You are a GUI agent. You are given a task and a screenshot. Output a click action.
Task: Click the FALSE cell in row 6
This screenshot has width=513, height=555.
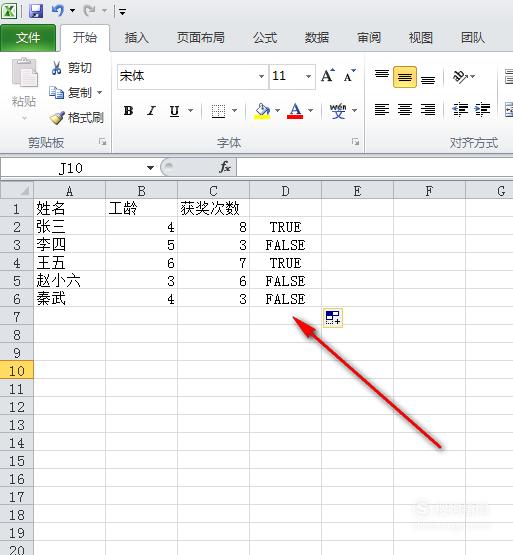point(285,298)
